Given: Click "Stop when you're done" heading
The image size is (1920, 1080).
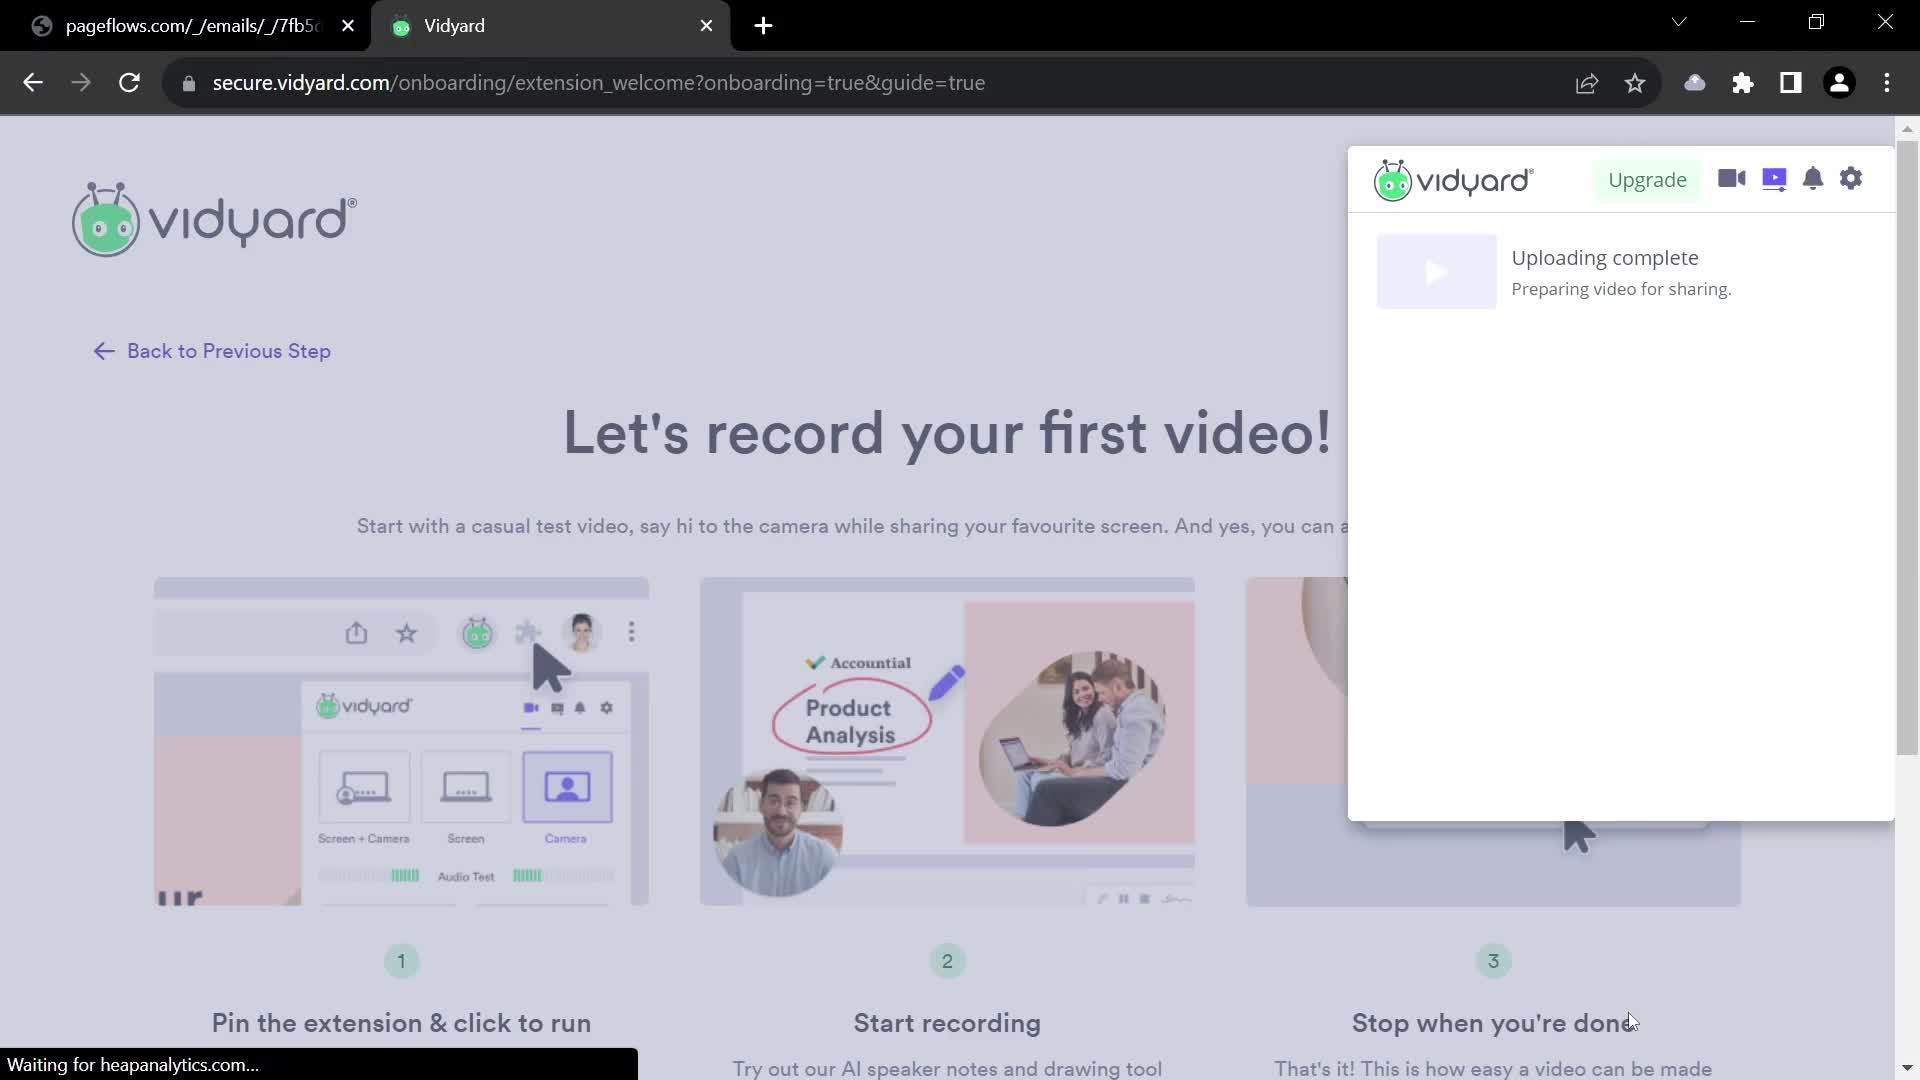Looking at the screenshot, I should [x=1495, y=1023].
